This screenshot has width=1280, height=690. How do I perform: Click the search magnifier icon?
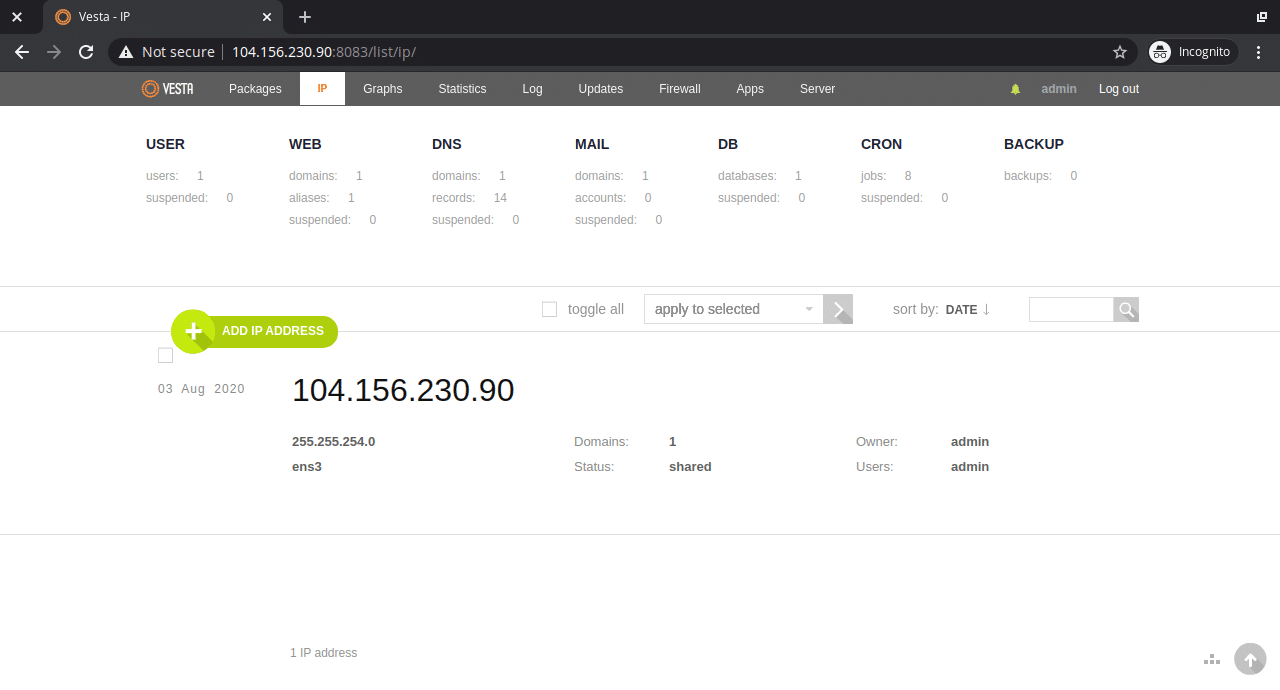point(1126,309)
